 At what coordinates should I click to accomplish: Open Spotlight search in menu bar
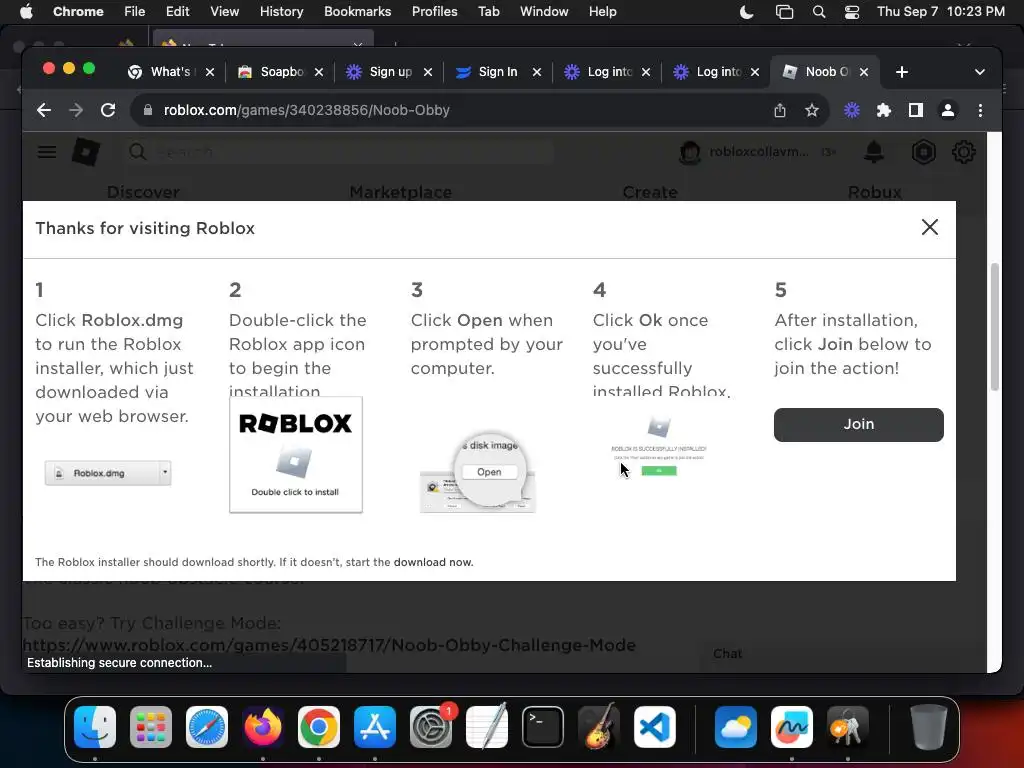click(x=819, y=12)
